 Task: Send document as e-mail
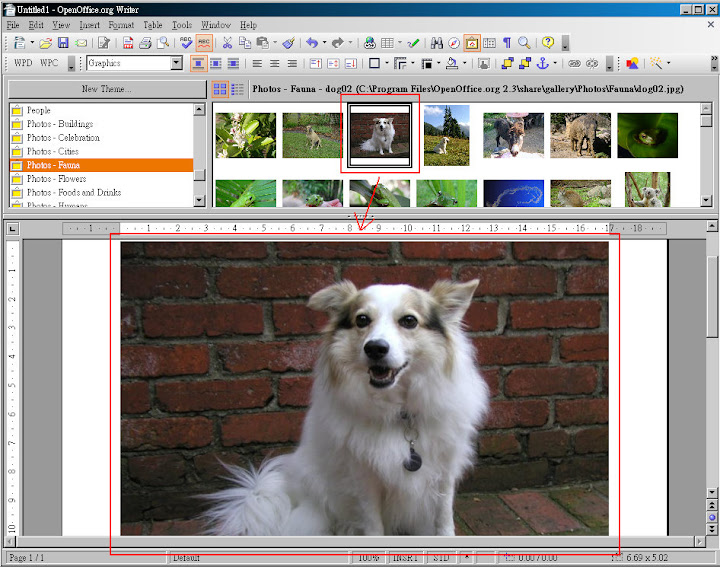pos(81,43)
